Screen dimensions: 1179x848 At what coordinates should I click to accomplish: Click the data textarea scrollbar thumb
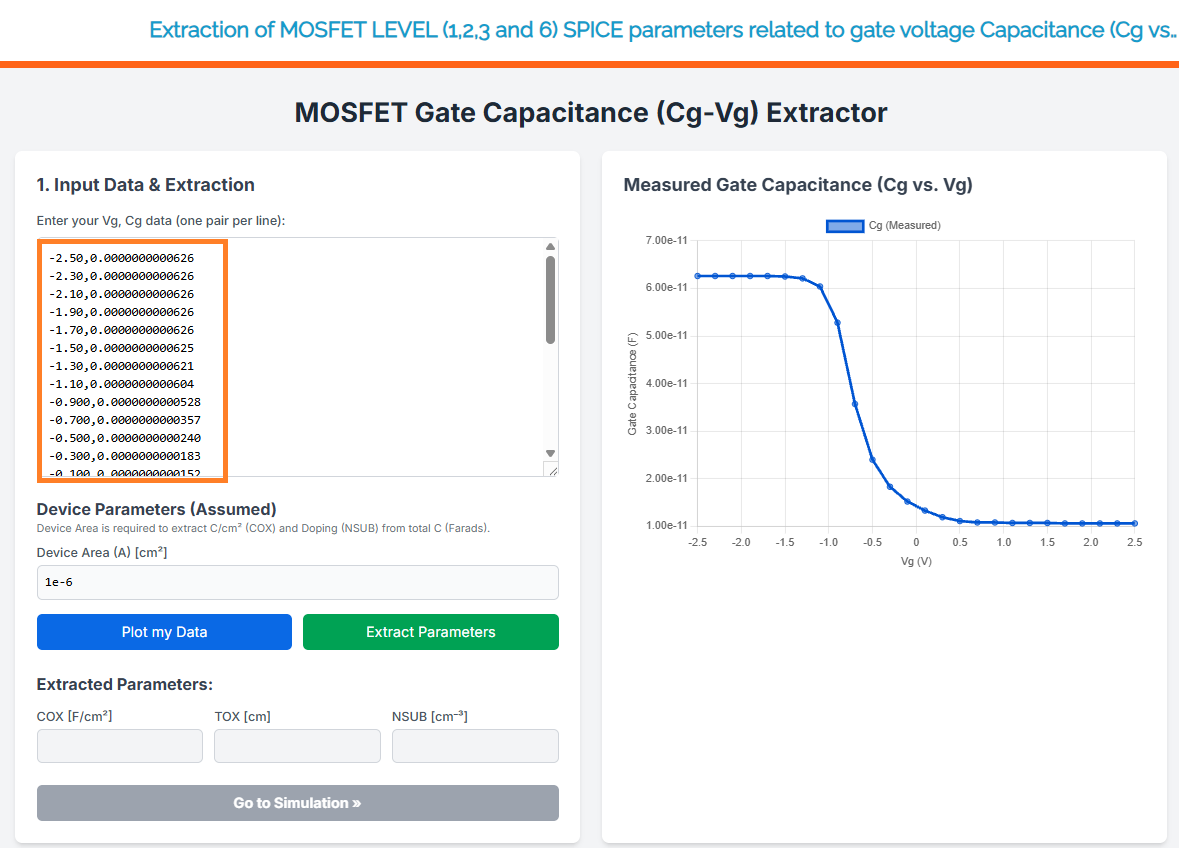[550, 300]
